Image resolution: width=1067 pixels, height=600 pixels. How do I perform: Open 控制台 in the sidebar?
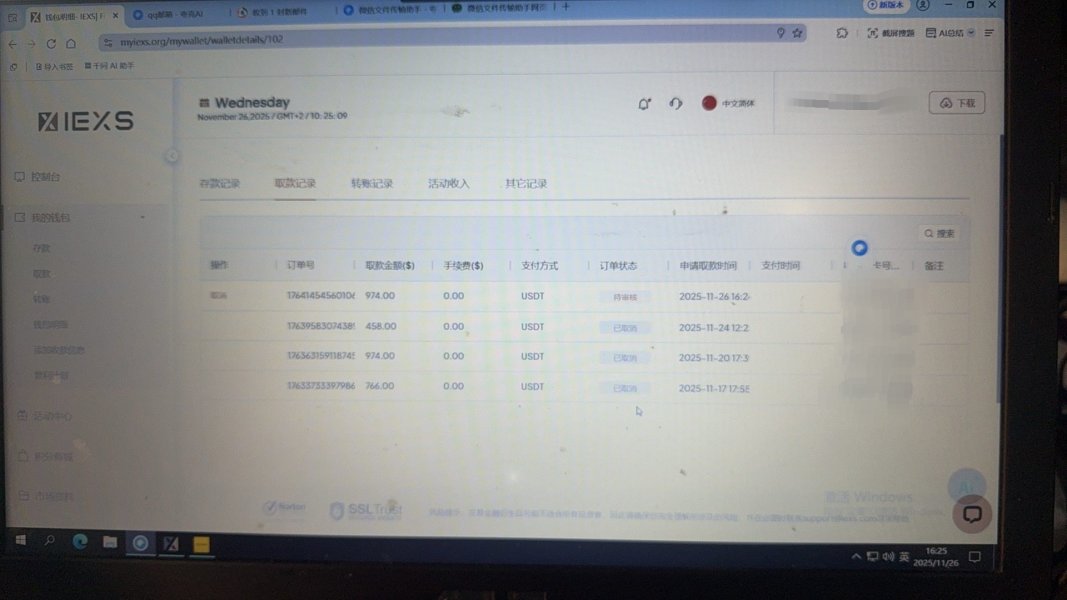(46, 177)
